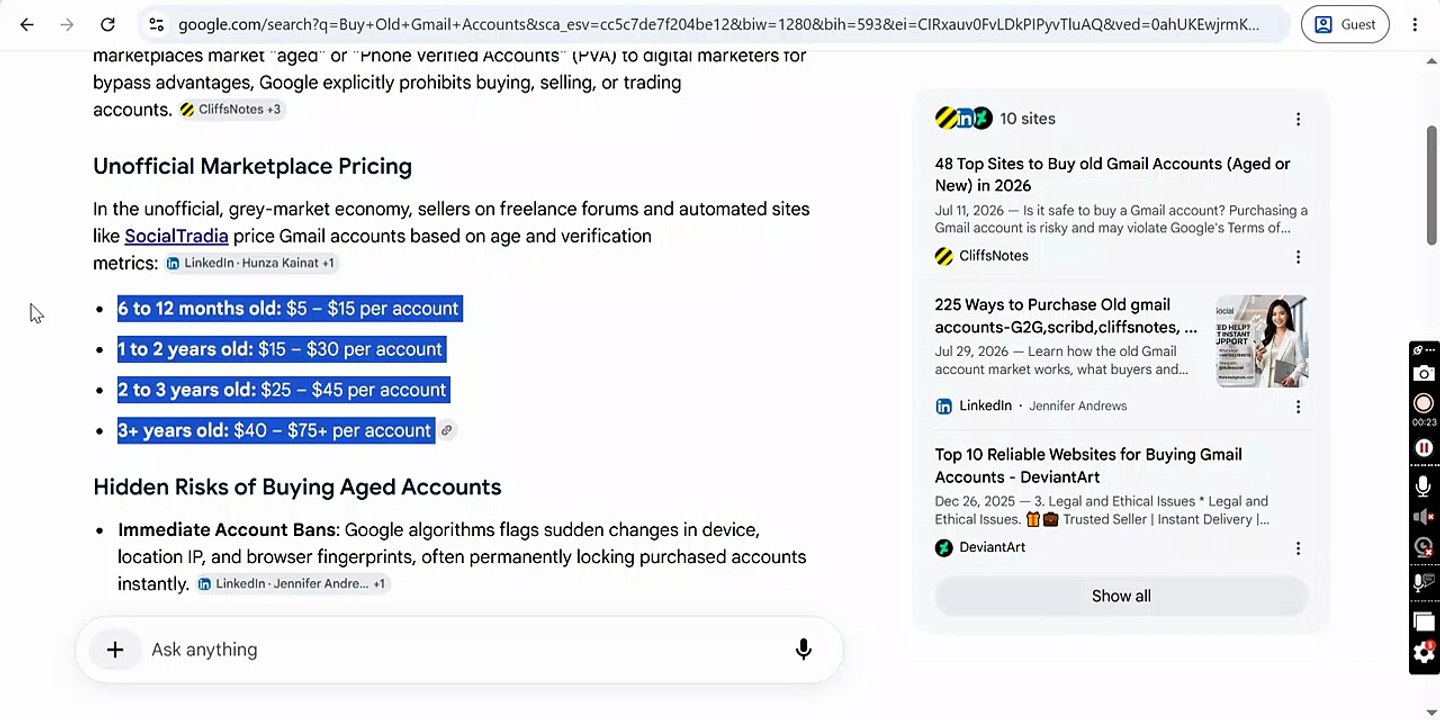Open 48 Top Sites to Buy old Gmail result

(x=1112, y=174)
